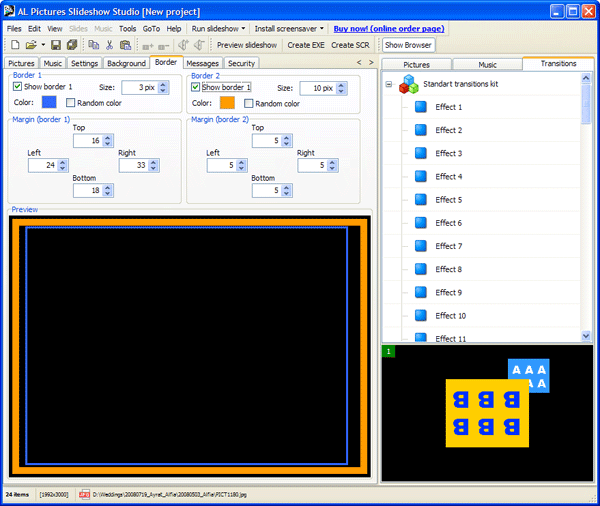The width and height of the screenshot is (600, 506).
Task: Decrease Border 1 Left margin value
Action: click(x=63, y=168)
